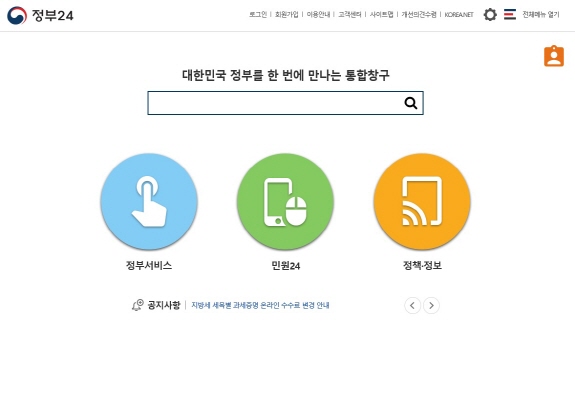Click the striped hamburger menu icon
This screenshot has height=398, width=575.
(x=510, y=14)
